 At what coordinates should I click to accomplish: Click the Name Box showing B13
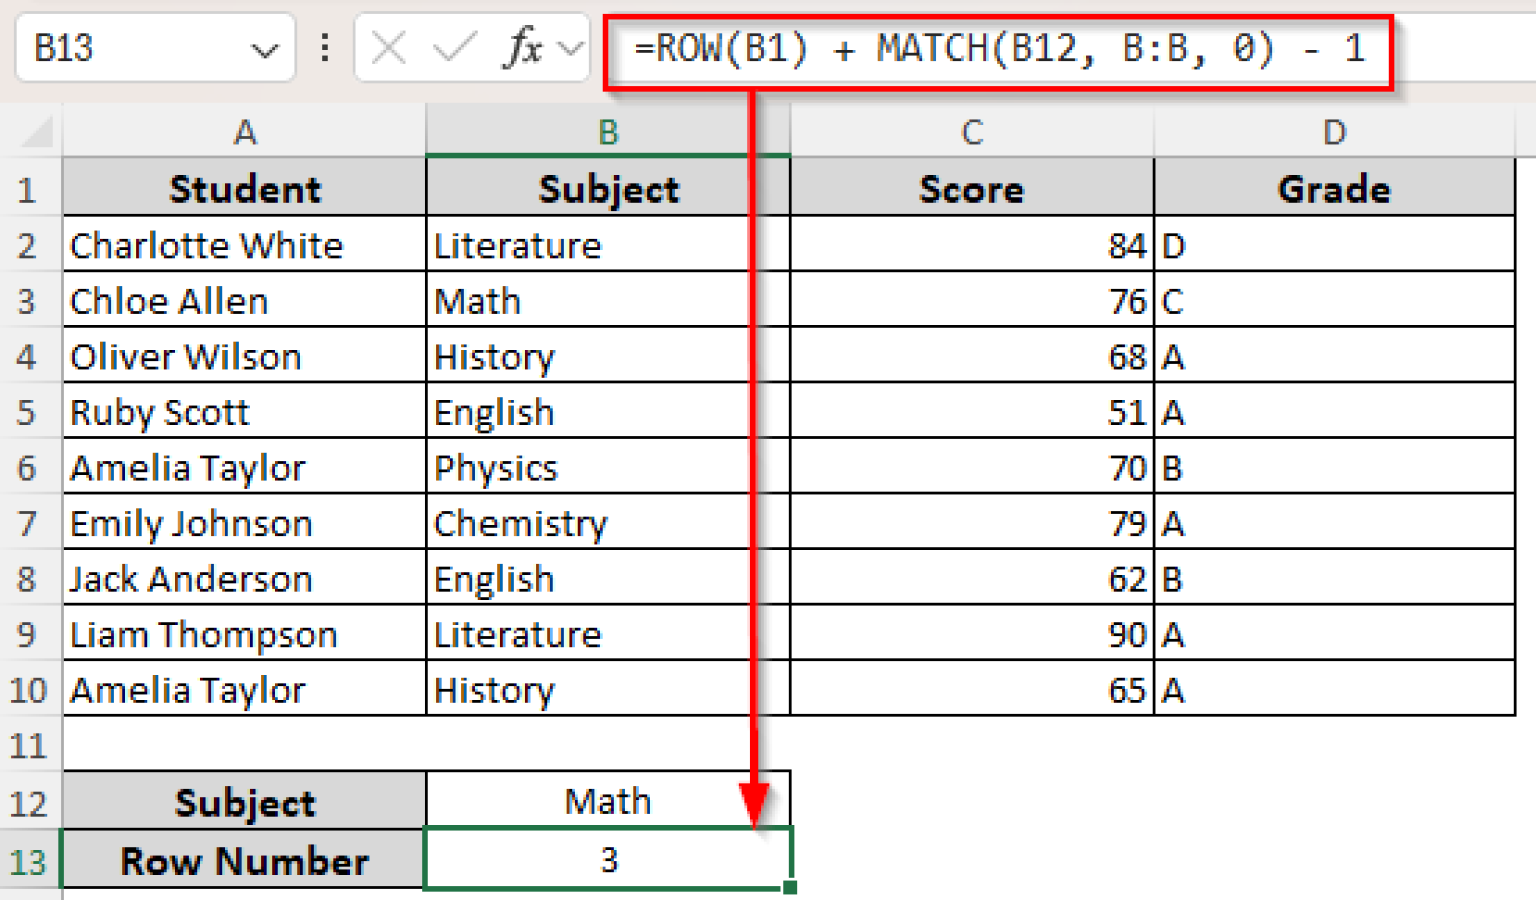(x=130, y=48)
